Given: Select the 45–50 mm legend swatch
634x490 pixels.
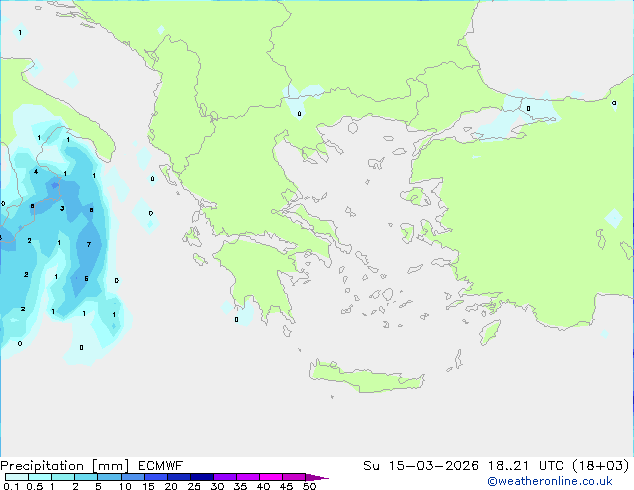Looking at the screenshot, I should (x=294, y=477).
